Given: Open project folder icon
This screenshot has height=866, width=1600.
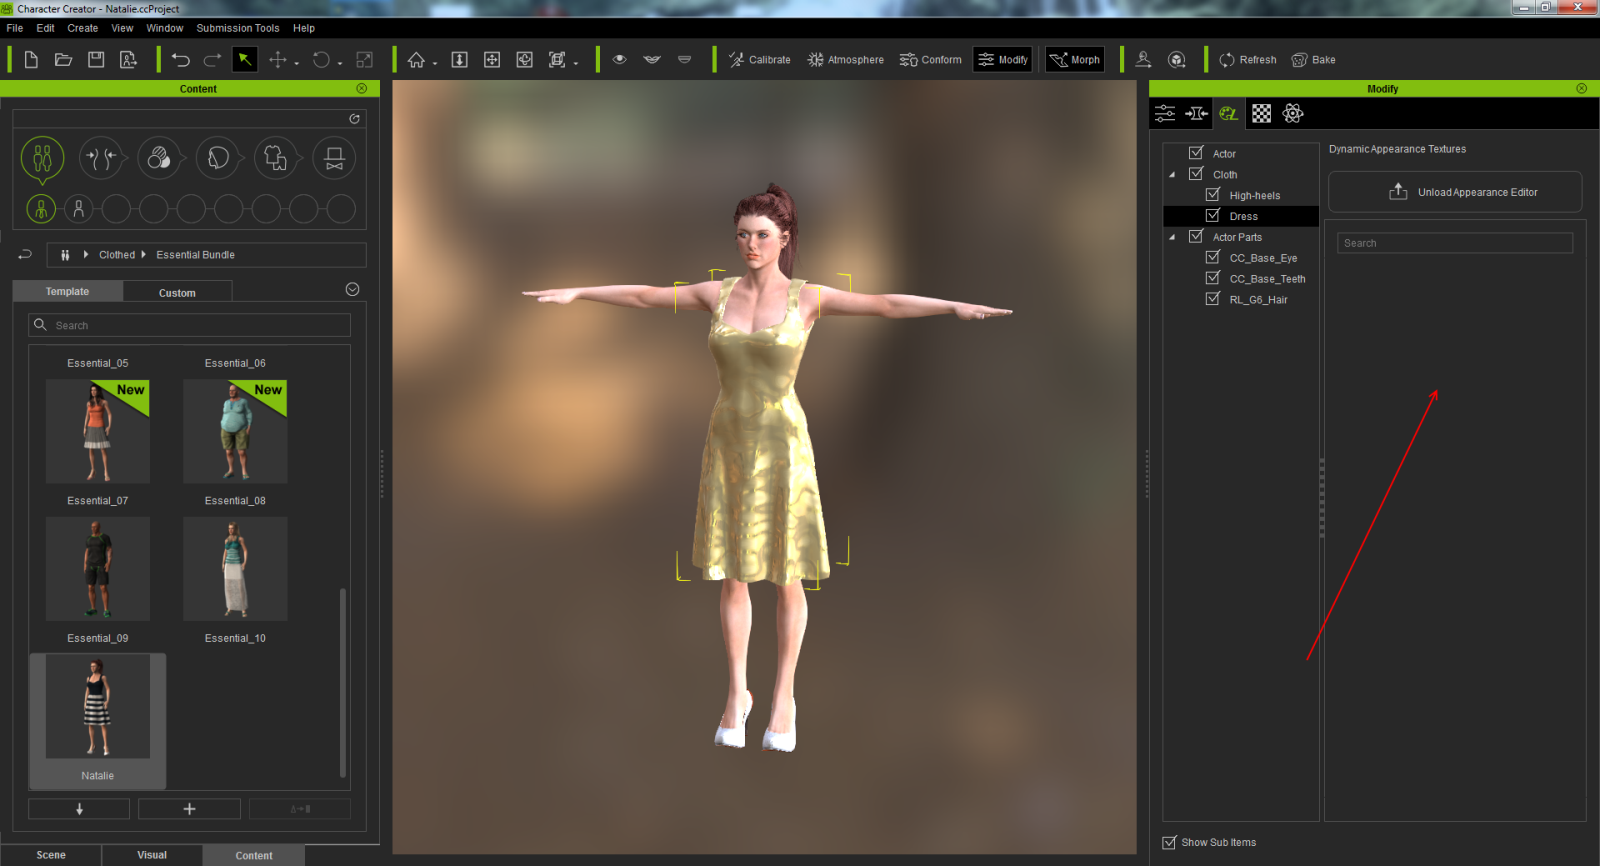Looking at the screenshot, I should (63, 60).
